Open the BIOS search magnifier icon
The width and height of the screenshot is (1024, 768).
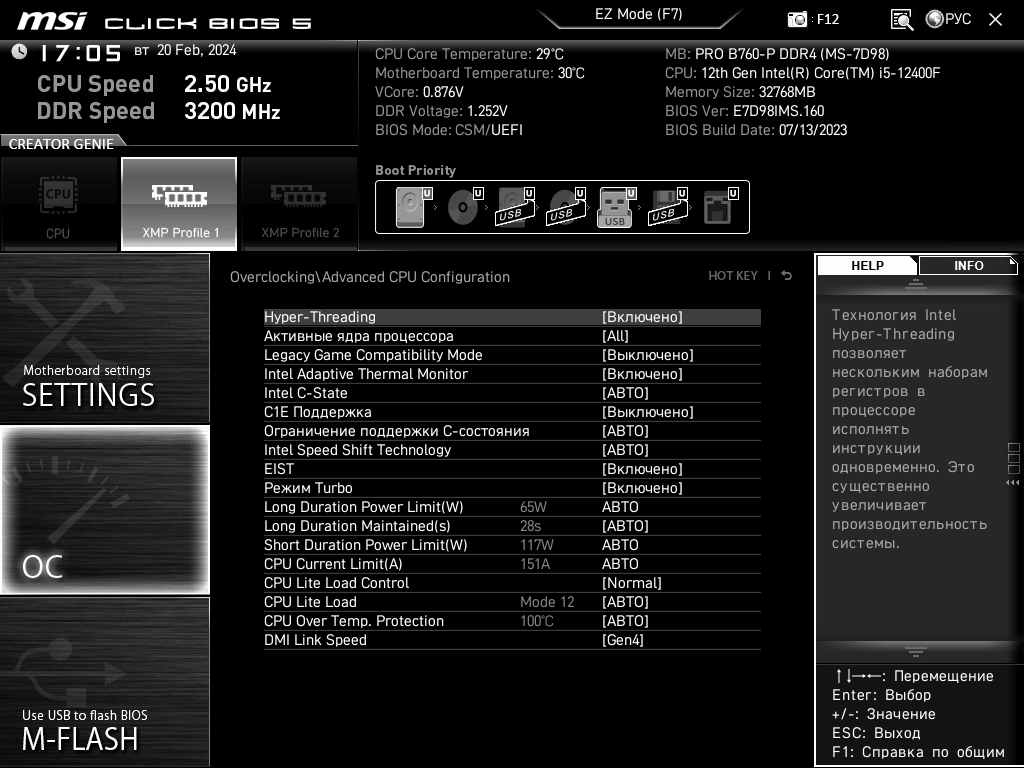coord(902,19)
